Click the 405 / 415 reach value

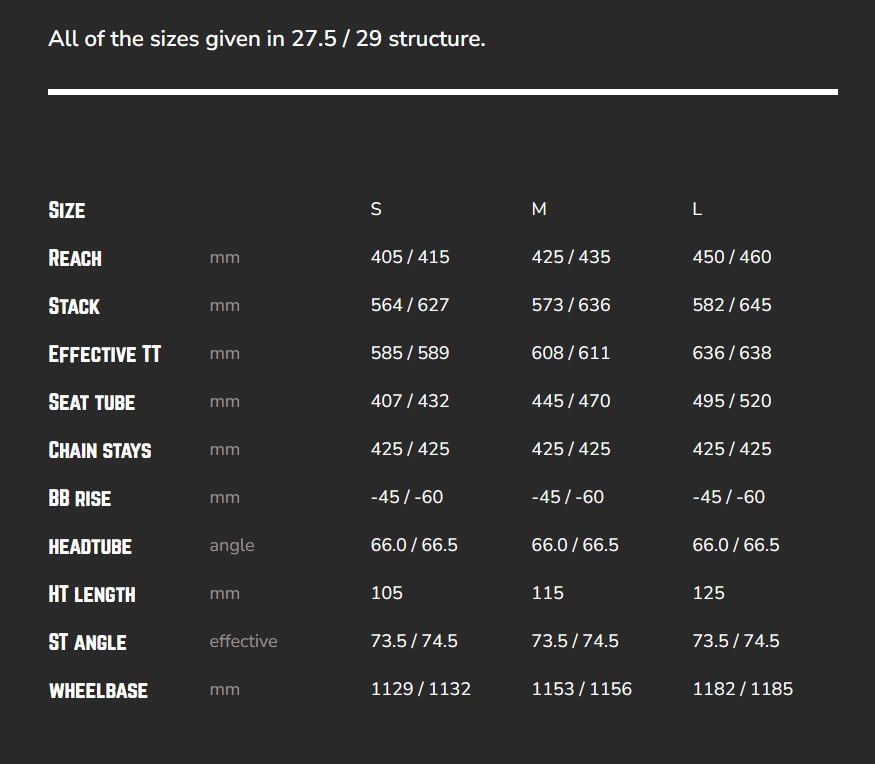tap(410, 257)
